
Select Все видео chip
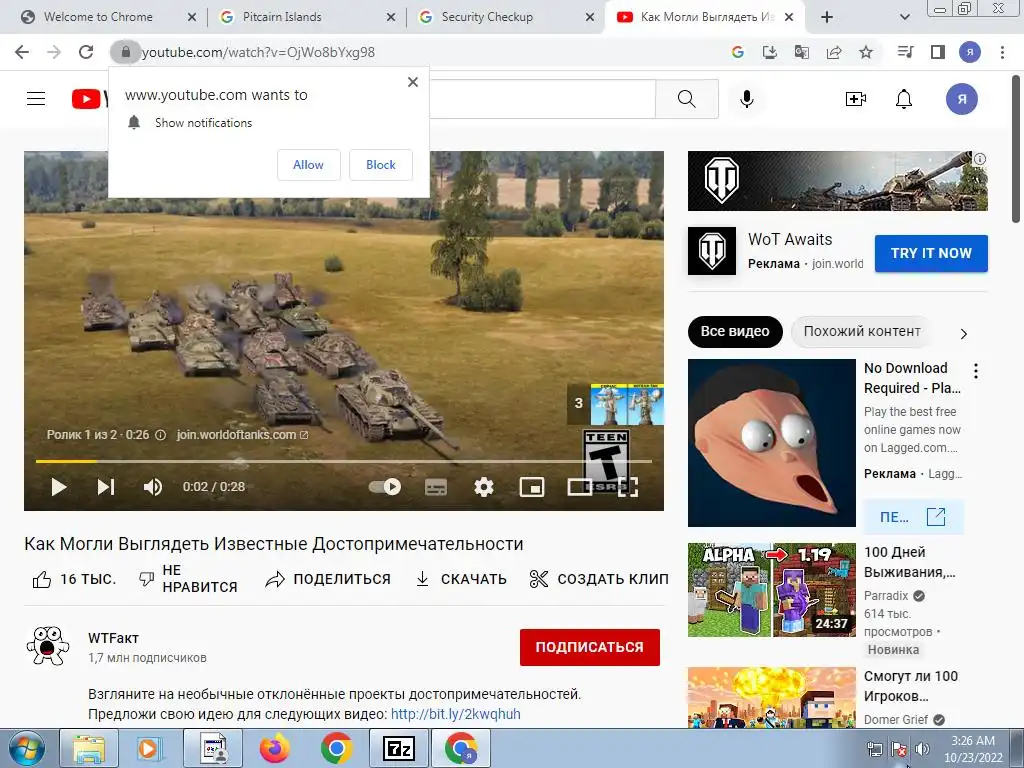735,331
